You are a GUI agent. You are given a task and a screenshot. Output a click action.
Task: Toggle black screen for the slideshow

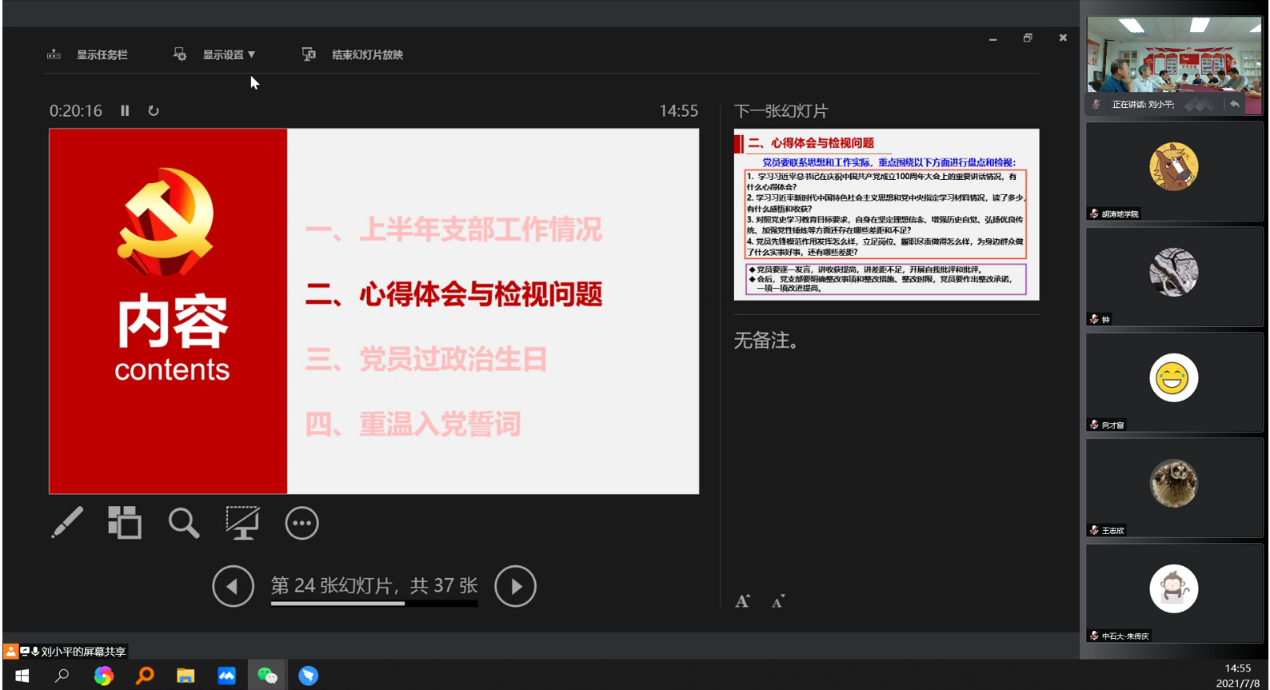pos(242,522)
